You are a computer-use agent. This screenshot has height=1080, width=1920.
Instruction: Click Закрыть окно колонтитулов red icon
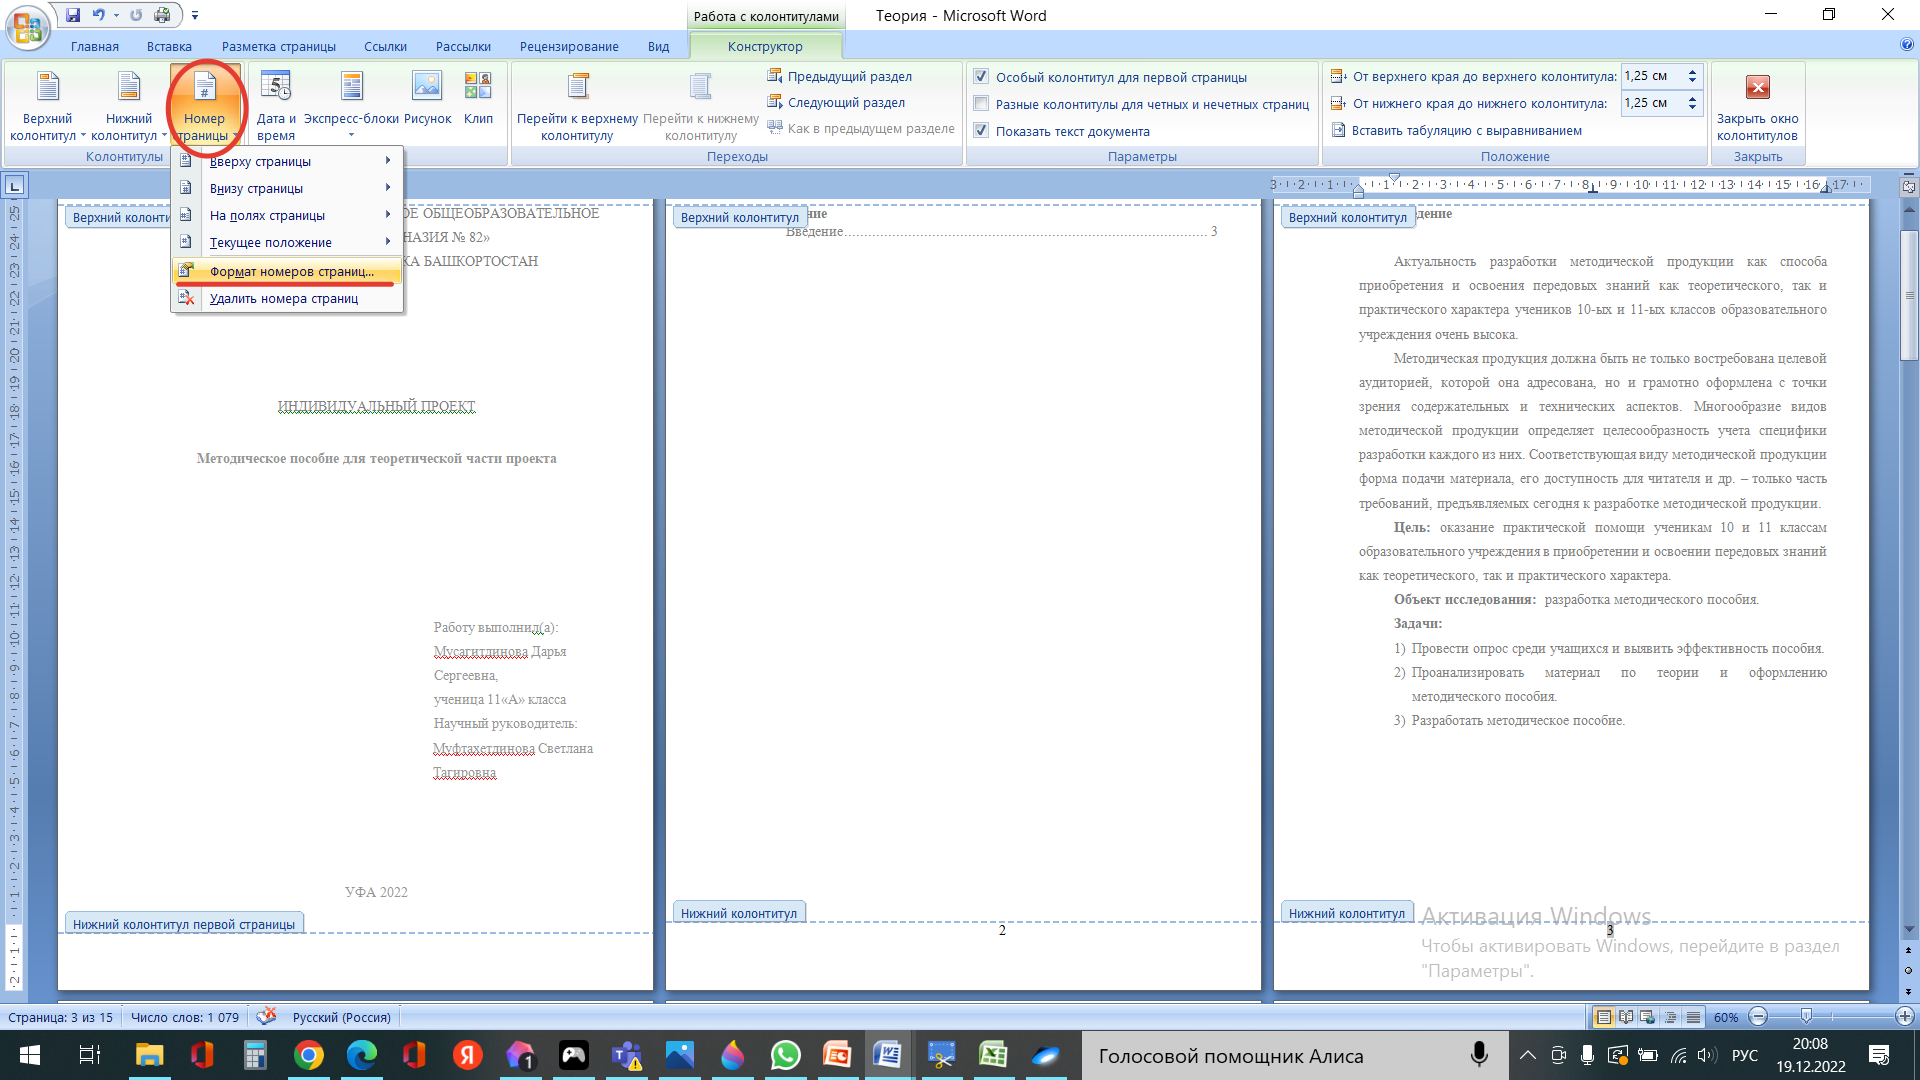[x=1757, y=88]
